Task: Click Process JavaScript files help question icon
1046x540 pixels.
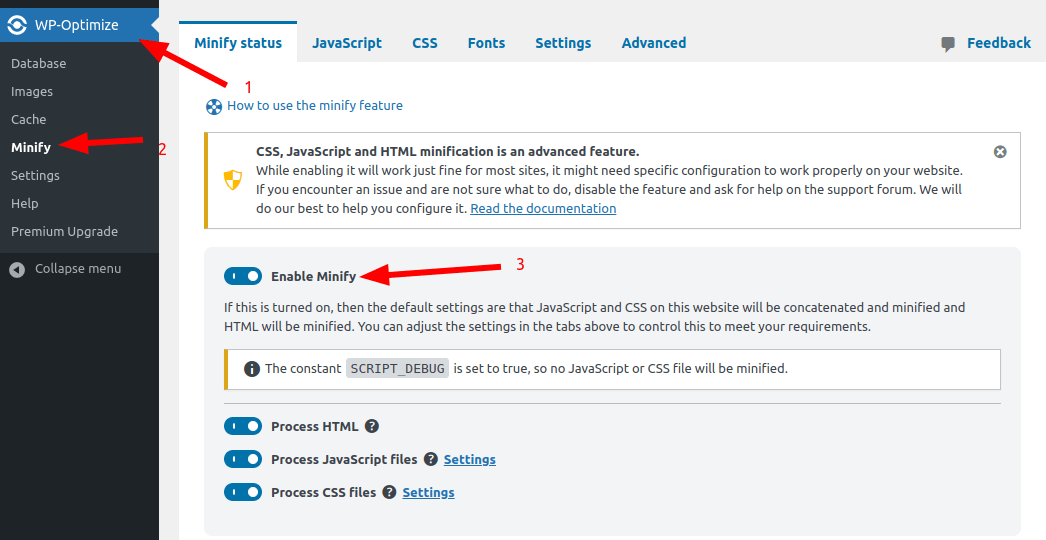Action: (431, 459)
